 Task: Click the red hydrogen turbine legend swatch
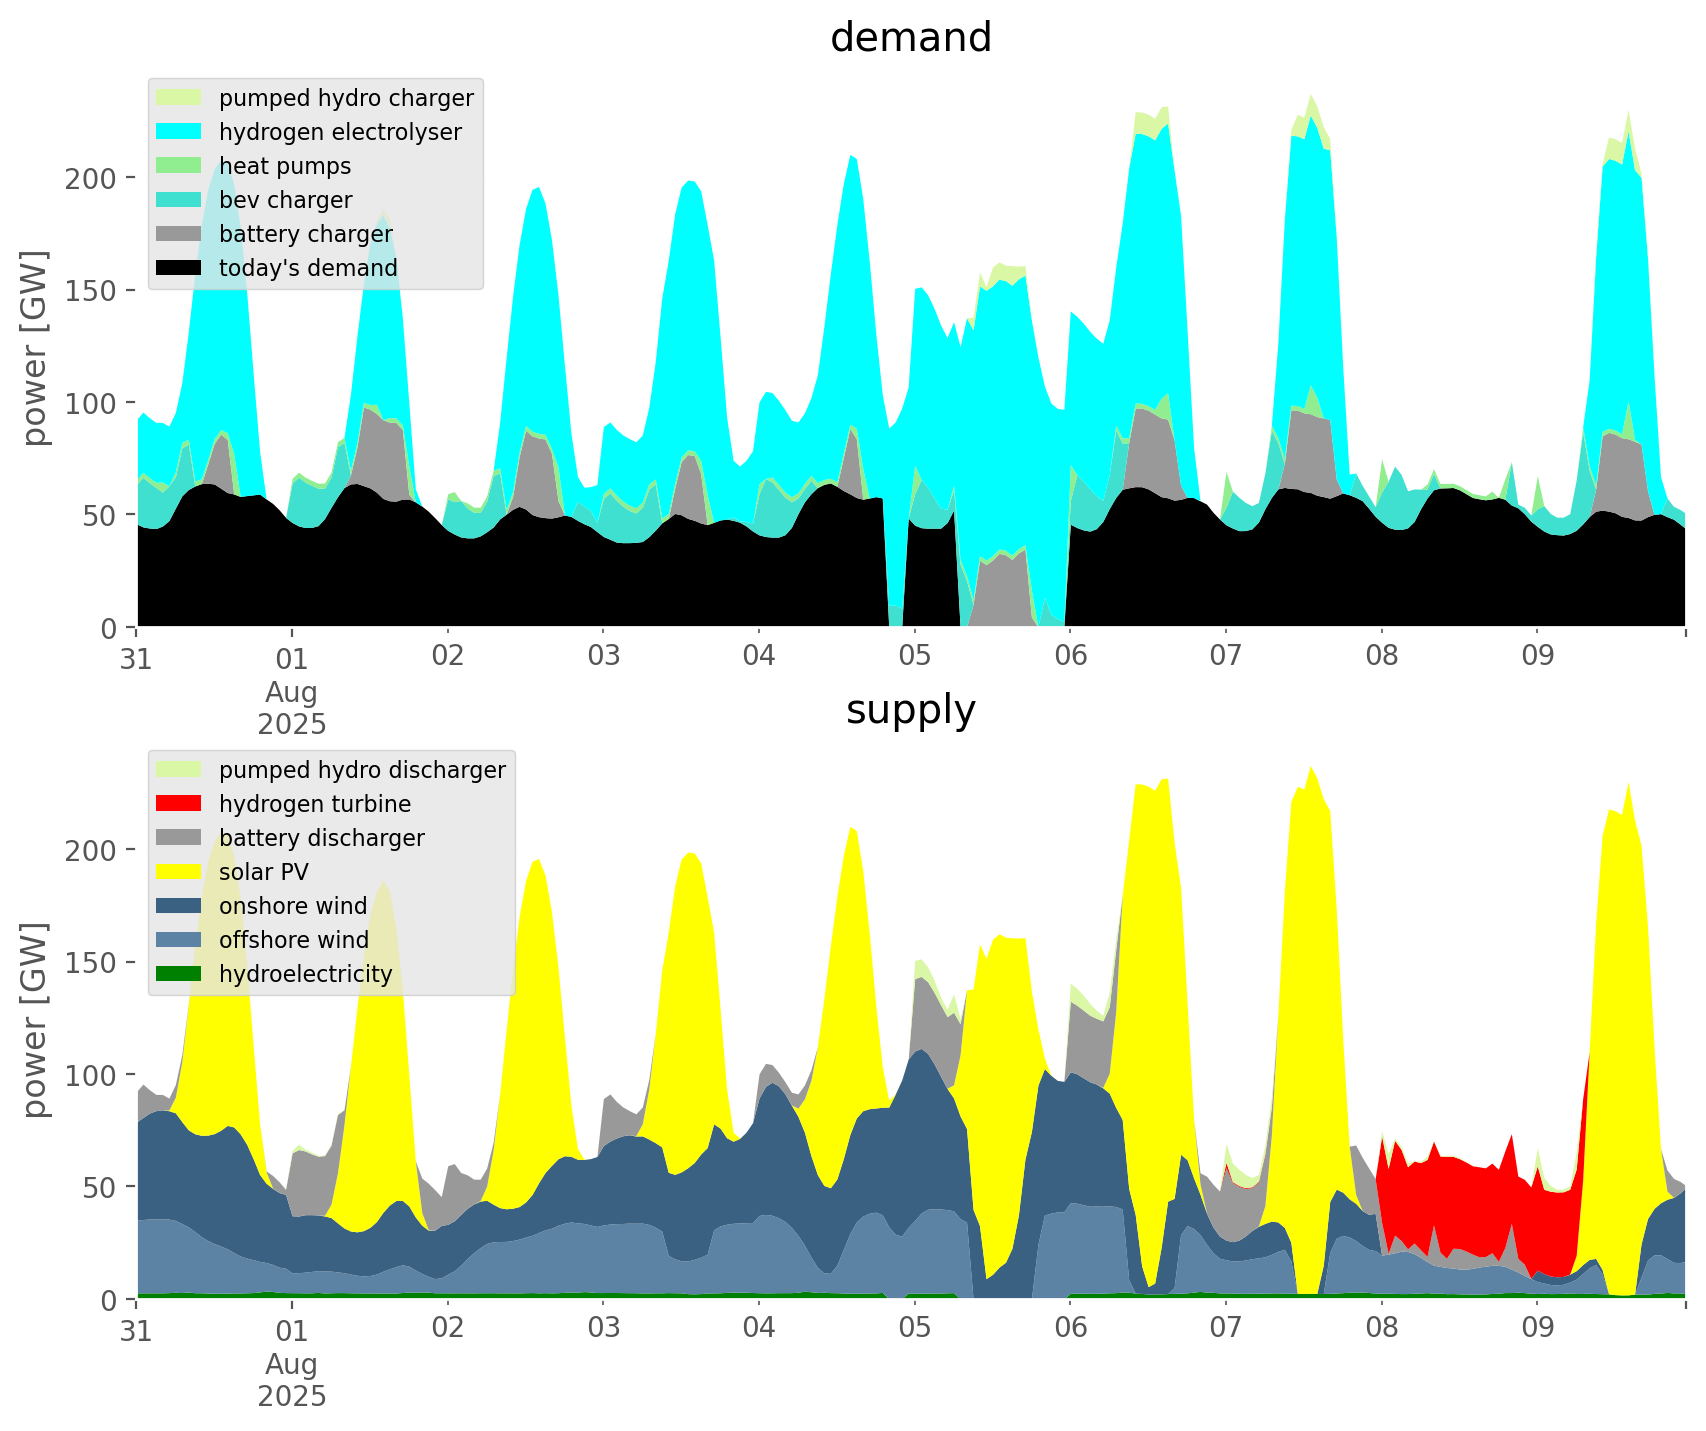point(180,804)
